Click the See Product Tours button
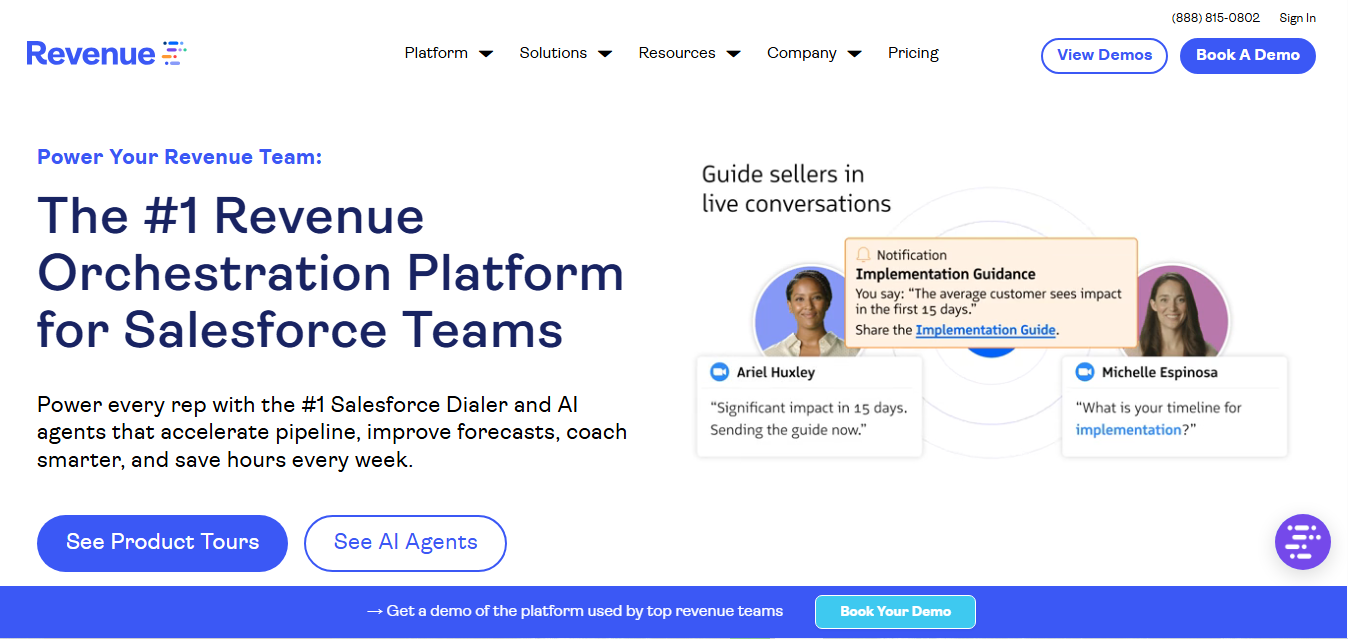 (x=161, y=543)
